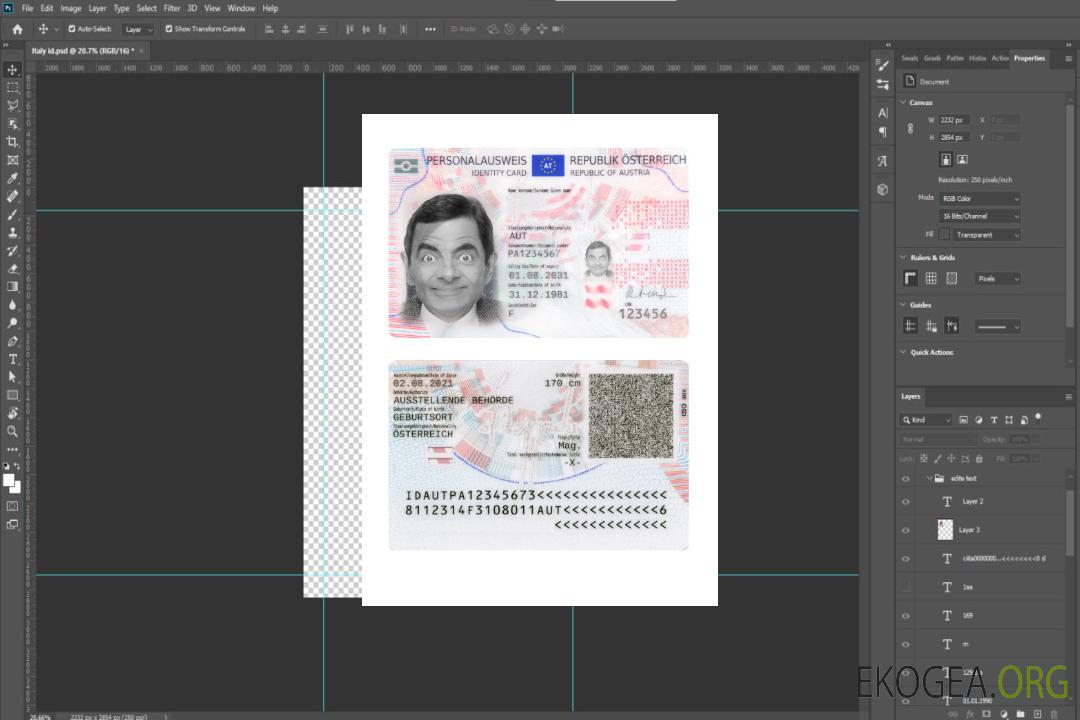
Task: Open the File menu
Action: coord(28,8)
